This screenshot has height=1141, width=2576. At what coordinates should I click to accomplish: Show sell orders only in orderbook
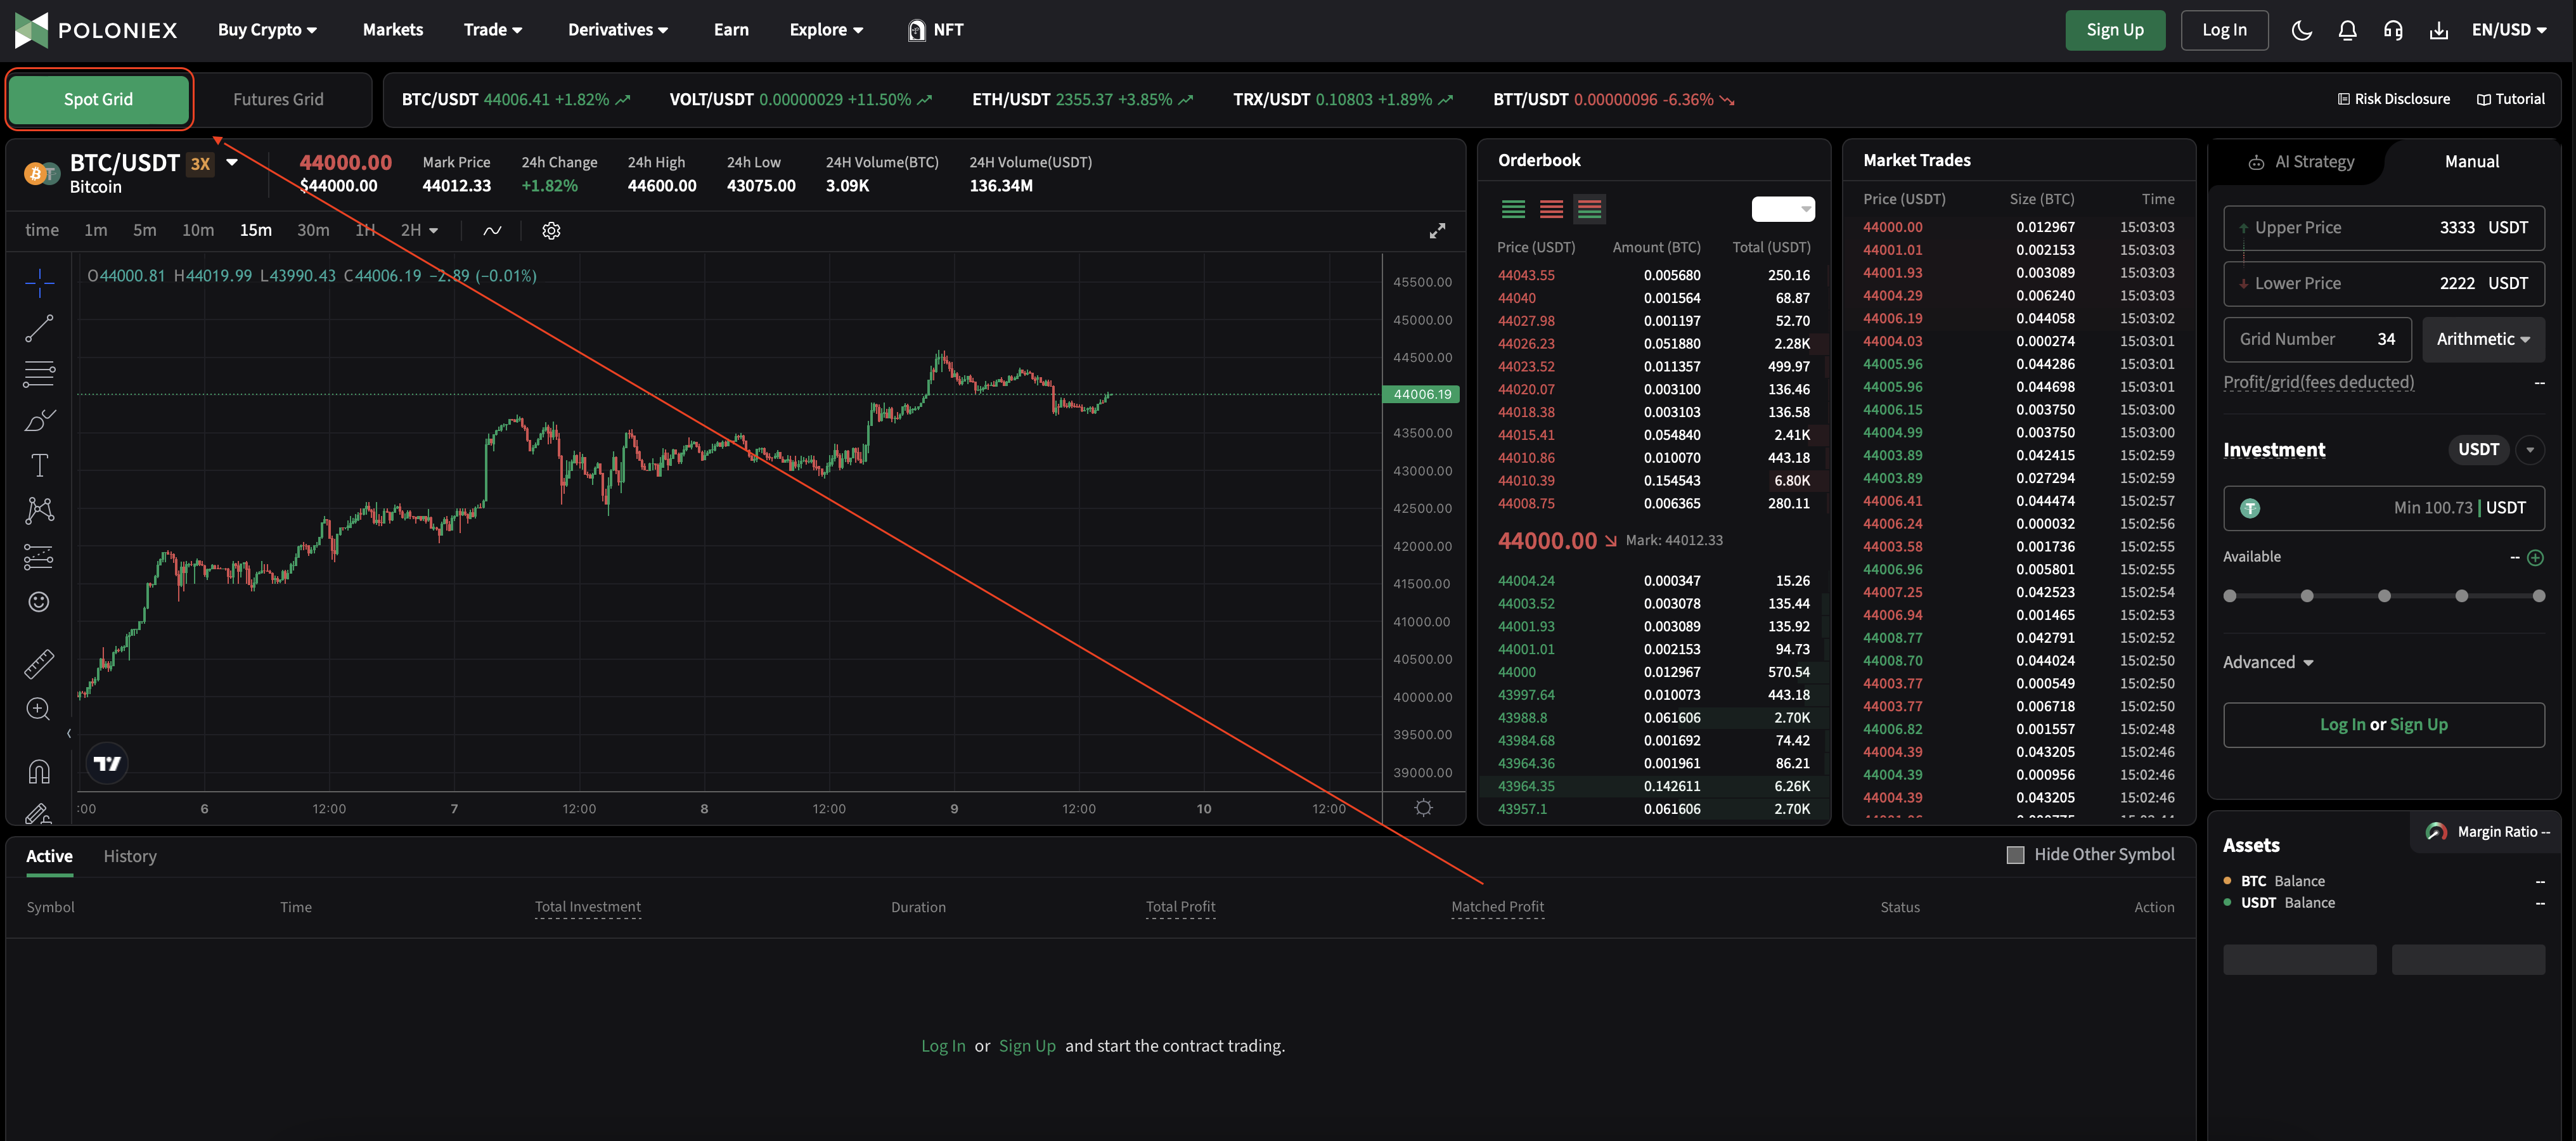[x=1551, y=209]
